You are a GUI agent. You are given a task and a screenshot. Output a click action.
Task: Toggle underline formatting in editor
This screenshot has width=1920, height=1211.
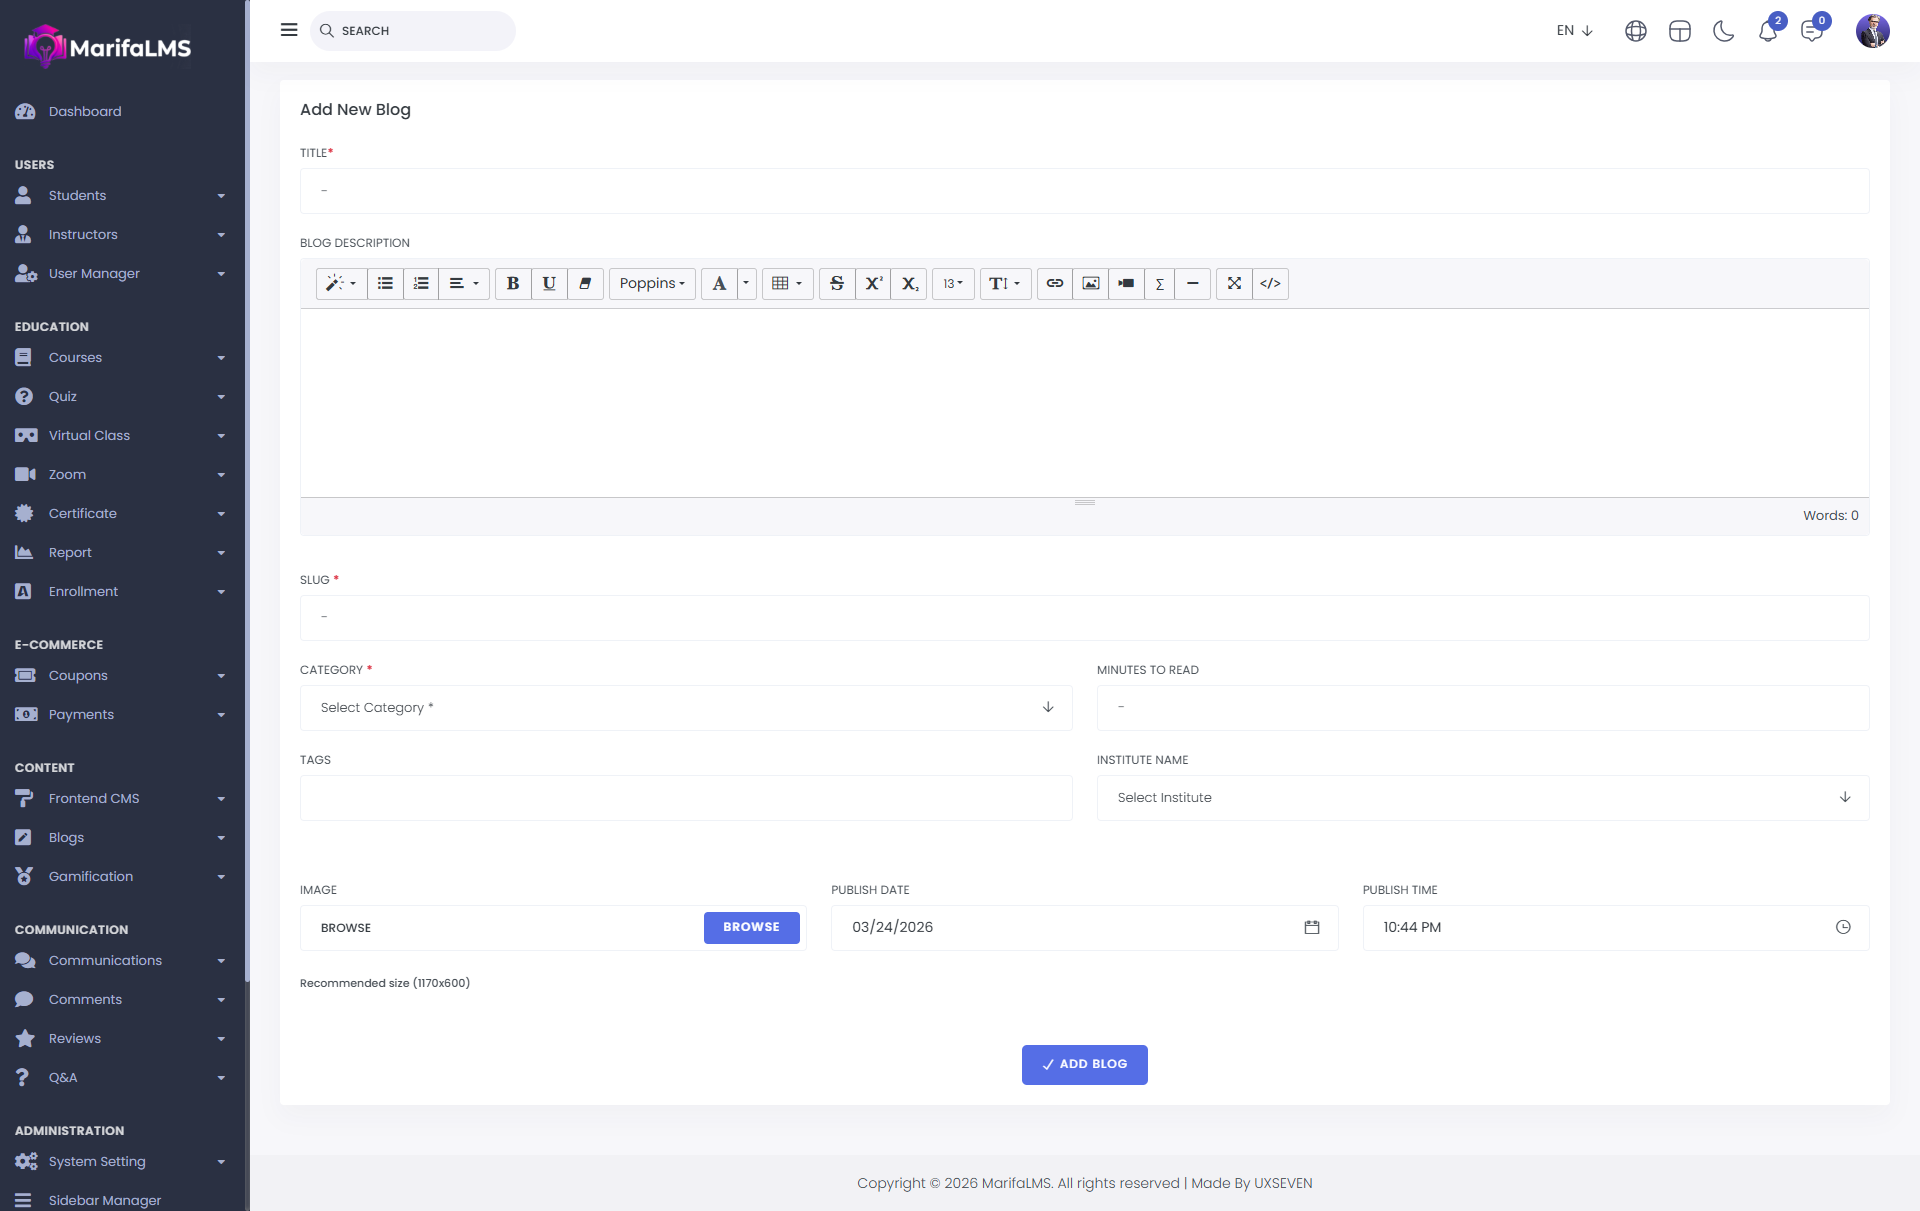click(x=549, y=284)
